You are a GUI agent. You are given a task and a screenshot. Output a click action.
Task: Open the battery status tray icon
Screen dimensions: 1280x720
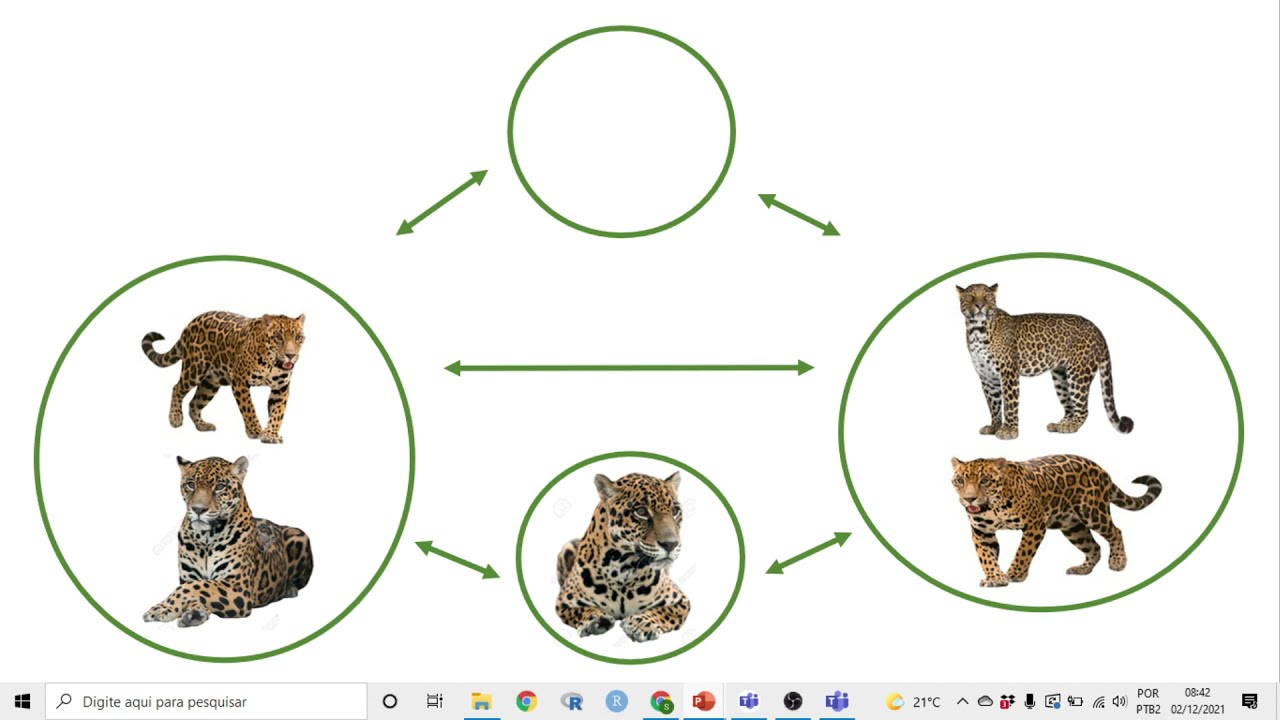[1075, 702]
